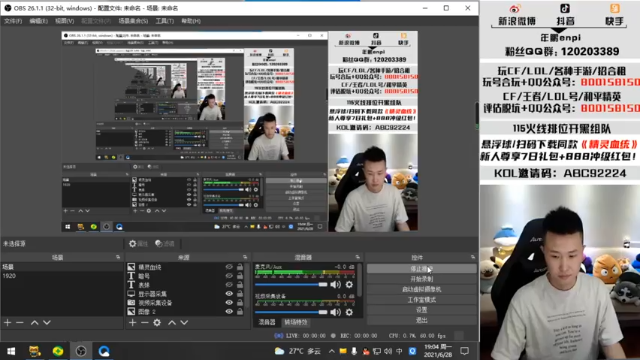Click the 开始录制 start recording button
Image resolution: width=640 pixels, height=360 pixels.
[x=421, y=279]
